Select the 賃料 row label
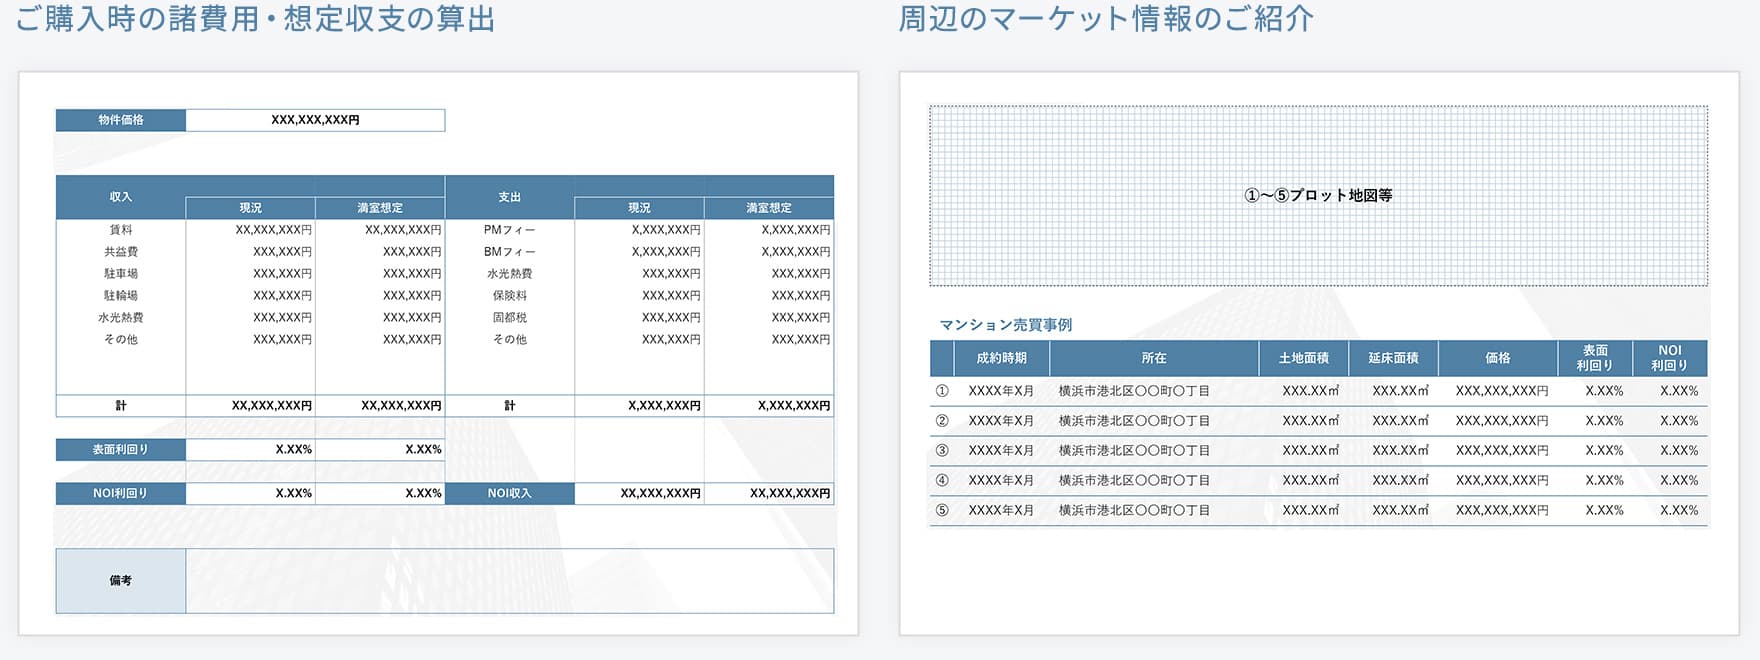Image resolution: width=1760 pixels, height=660 pixels. point(121,230)
